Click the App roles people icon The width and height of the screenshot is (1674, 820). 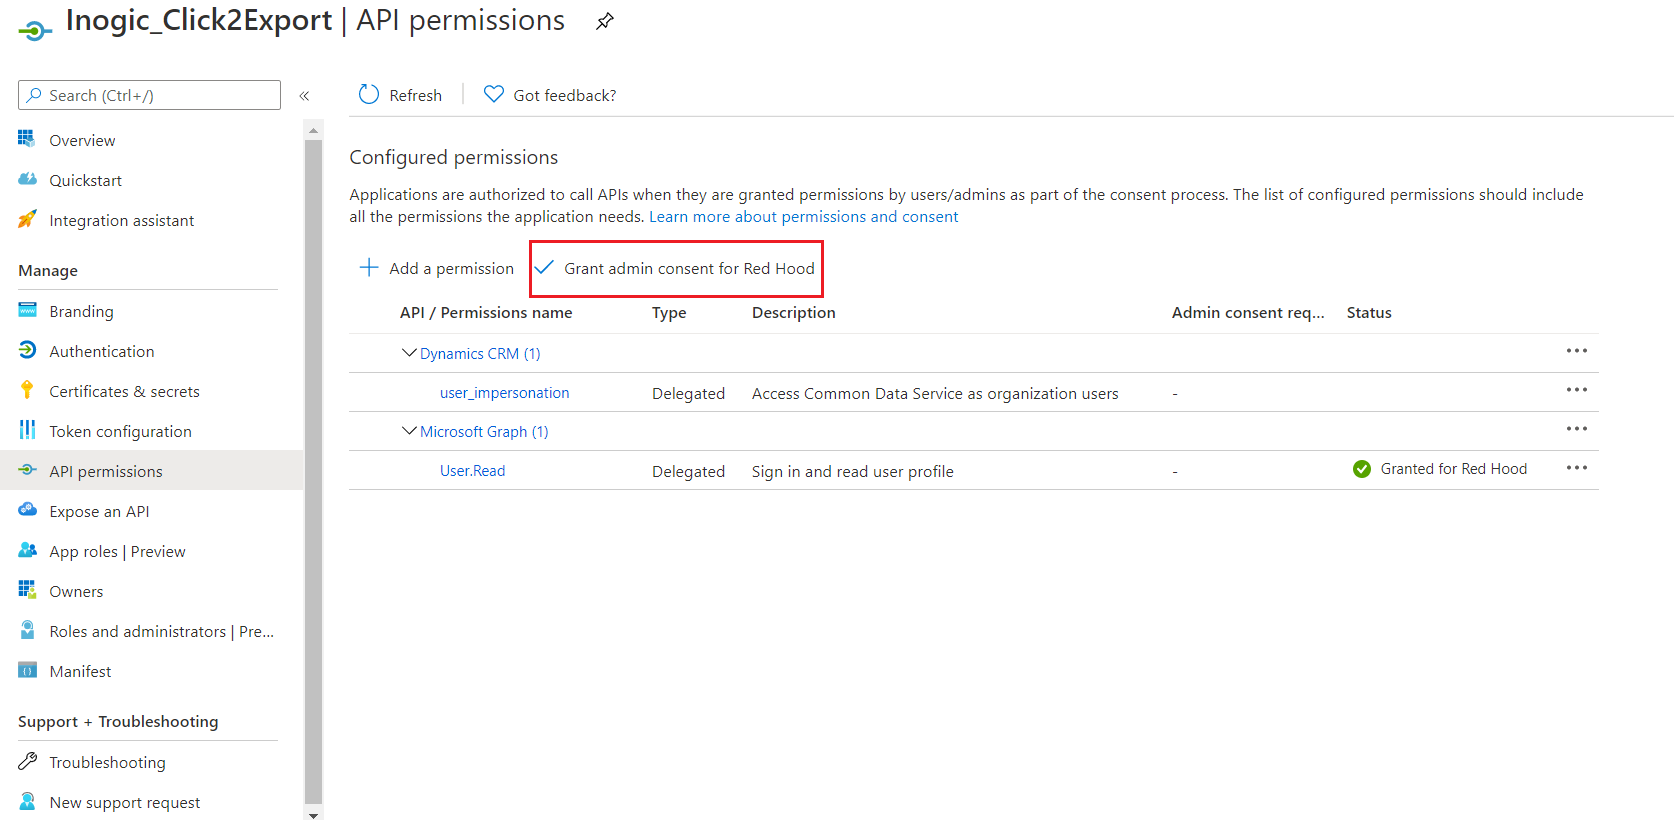tap(27, 550)
